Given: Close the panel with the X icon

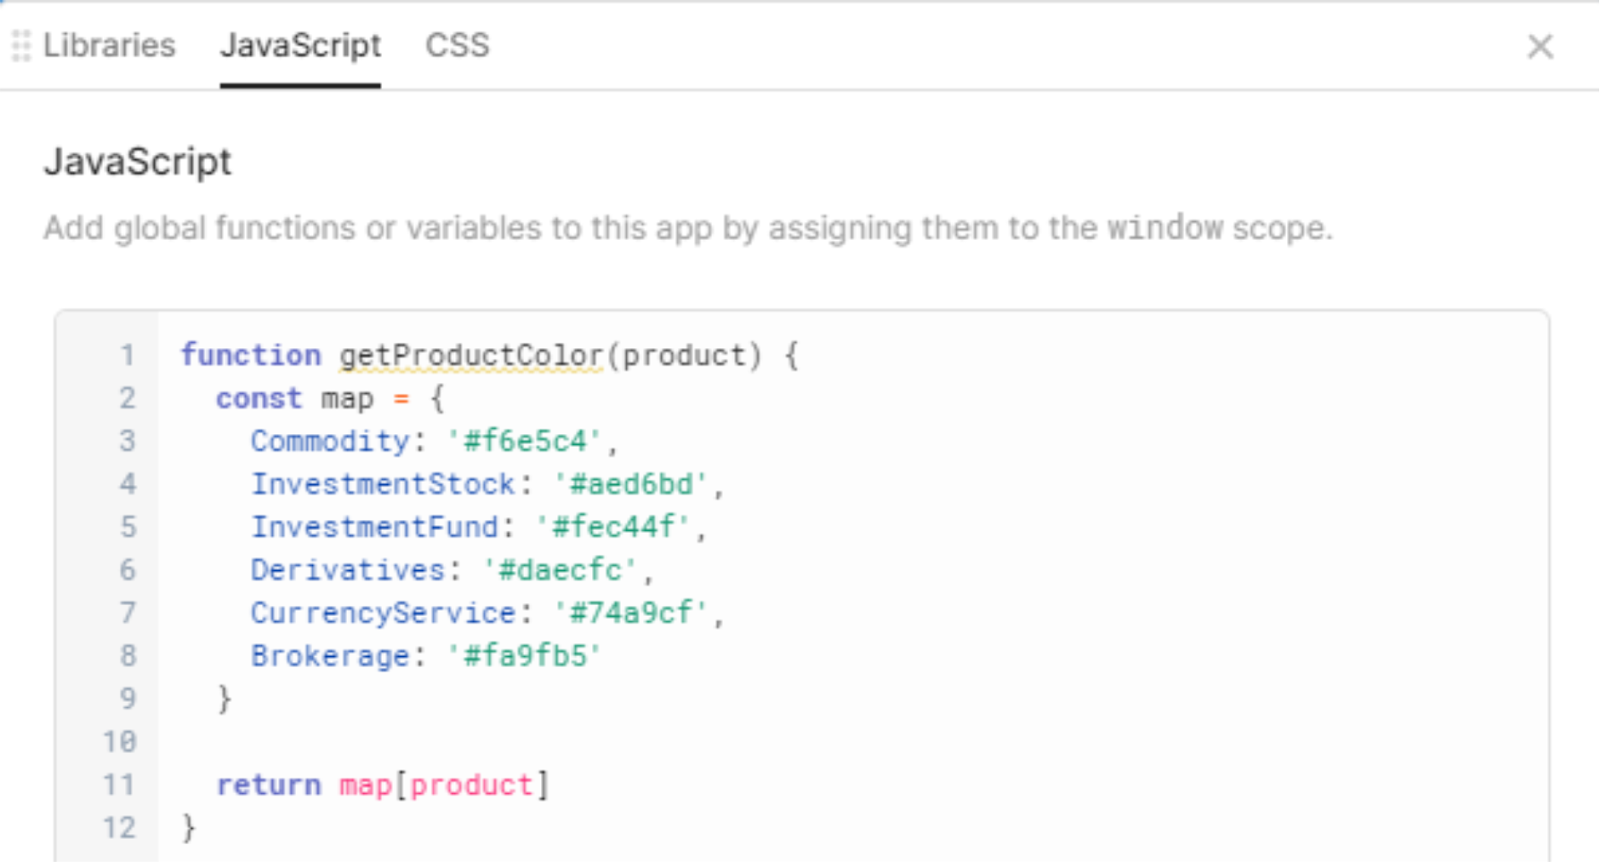Looking at the screenshot, I should point(1540,46).
